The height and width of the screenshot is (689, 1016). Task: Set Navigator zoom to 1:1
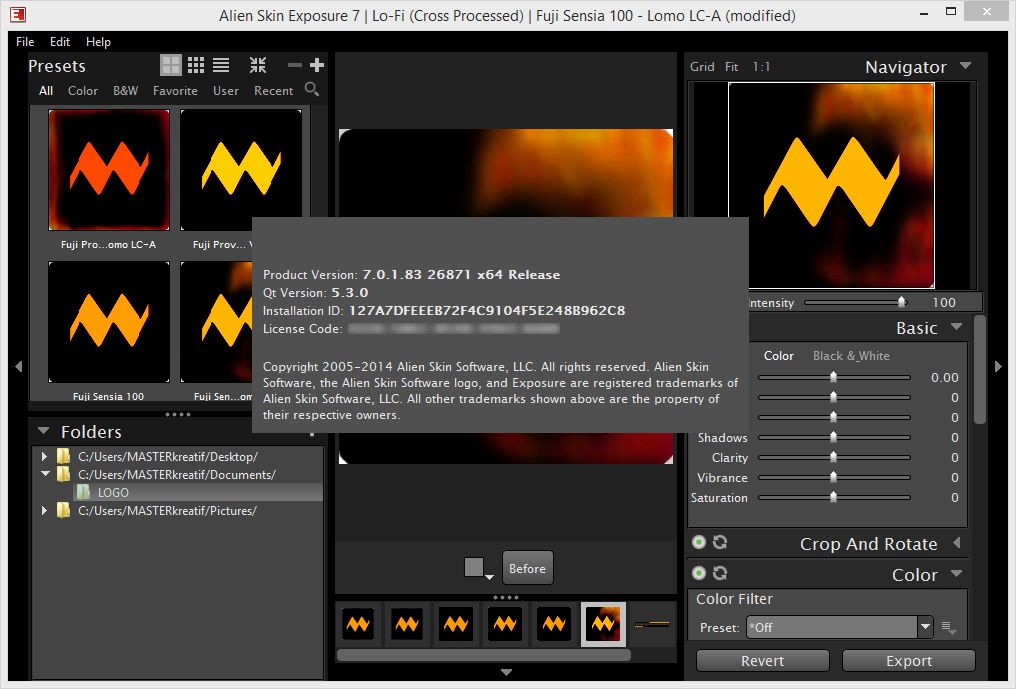(761, 67)
